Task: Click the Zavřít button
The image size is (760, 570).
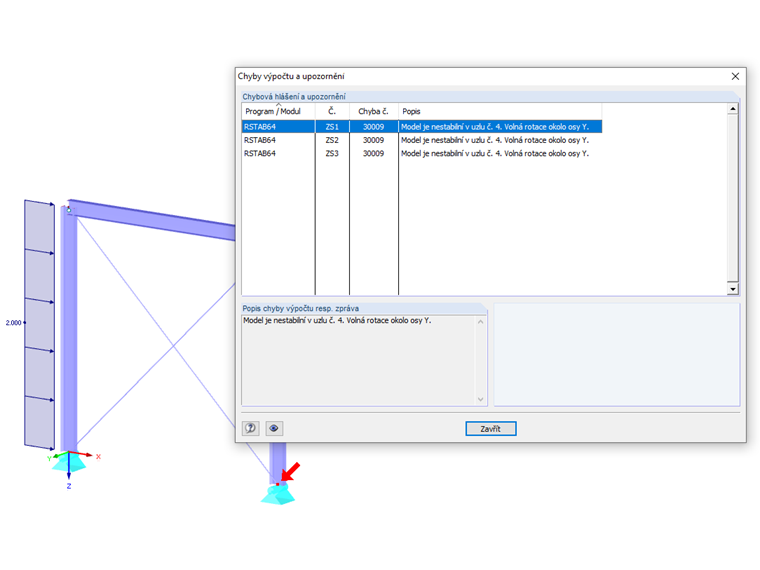Action: (491, 428)
